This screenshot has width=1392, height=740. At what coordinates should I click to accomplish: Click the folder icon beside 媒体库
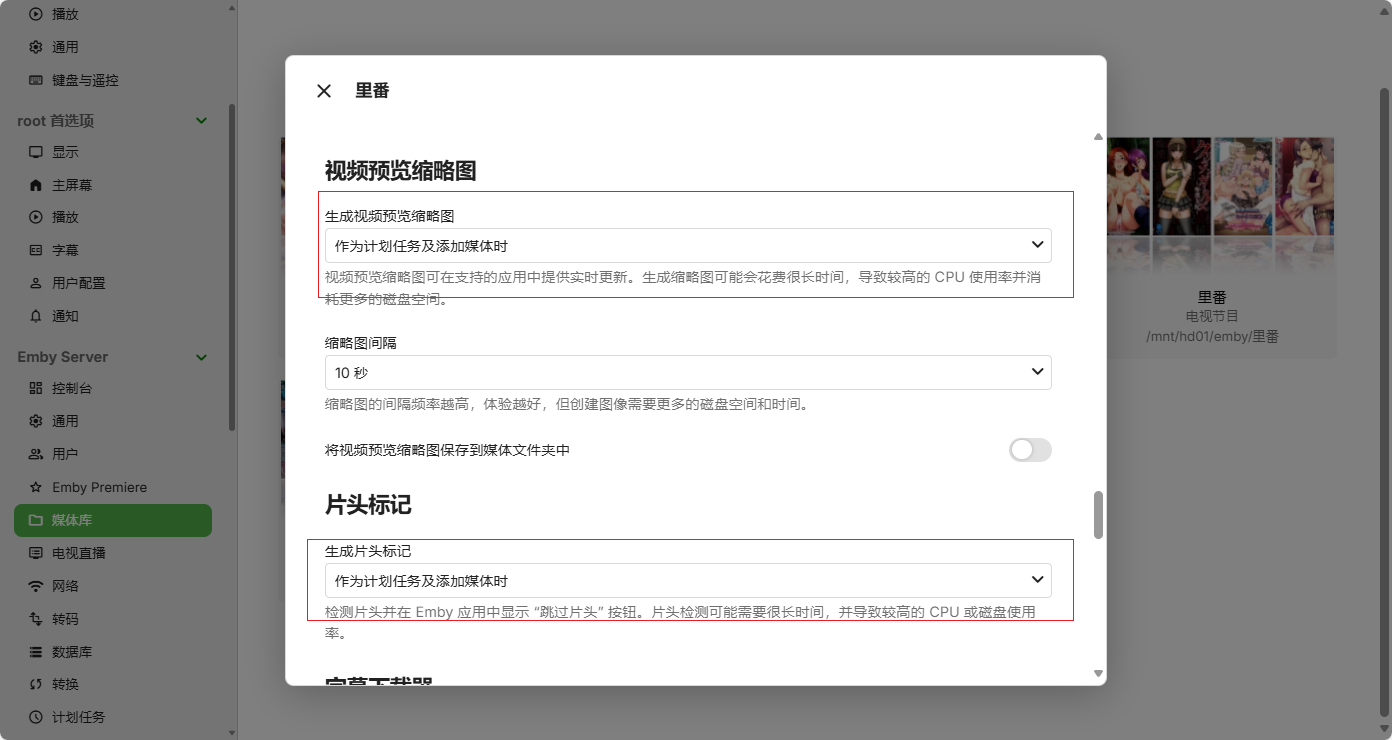click(x=36, y=520)
